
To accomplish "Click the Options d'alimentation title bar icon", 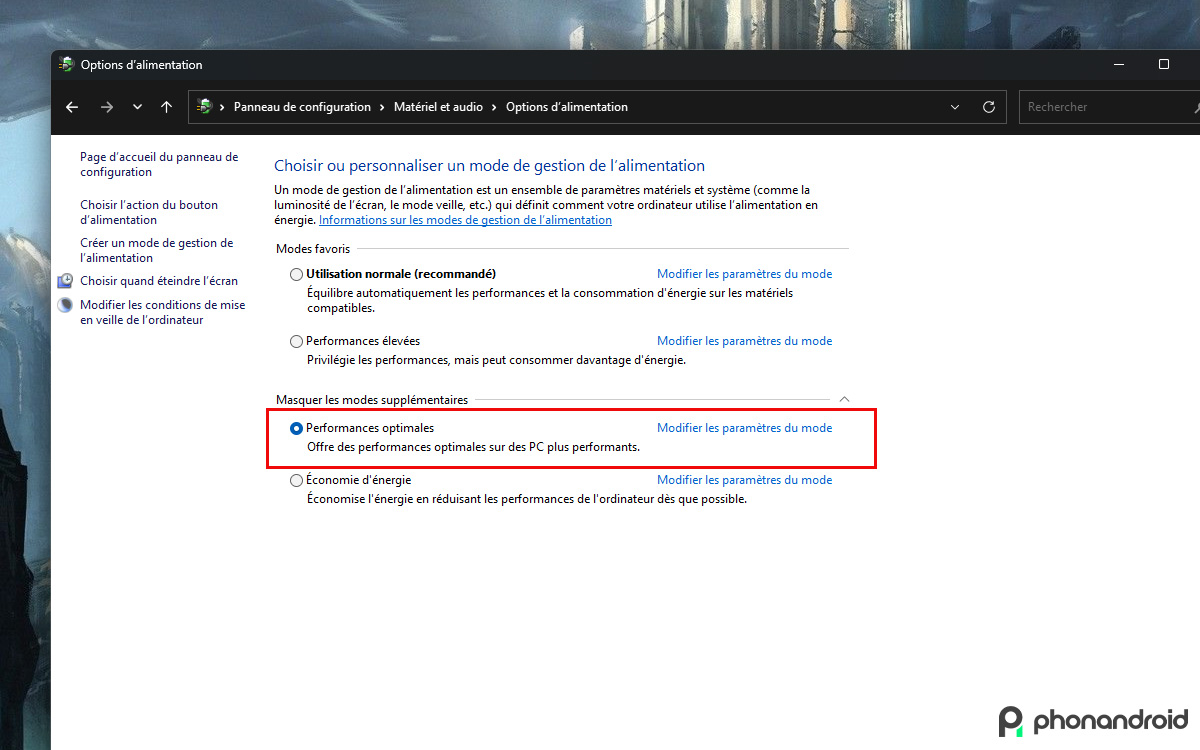I will click(66, 64).
